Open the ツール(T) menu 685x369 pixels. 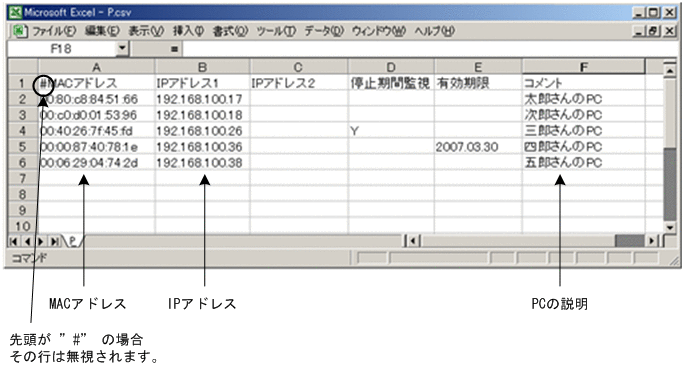pos(276,31)
